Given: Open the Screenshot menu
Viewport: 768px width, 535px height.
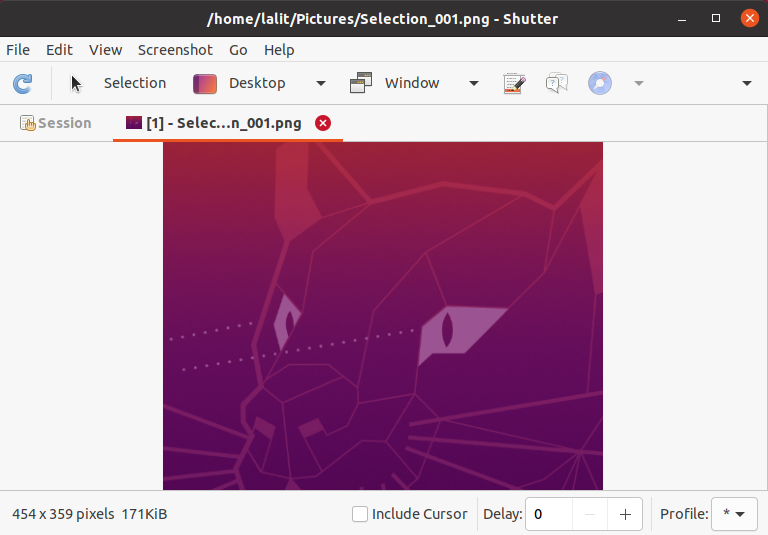Looking at the screenshot, I should (175, 50).
